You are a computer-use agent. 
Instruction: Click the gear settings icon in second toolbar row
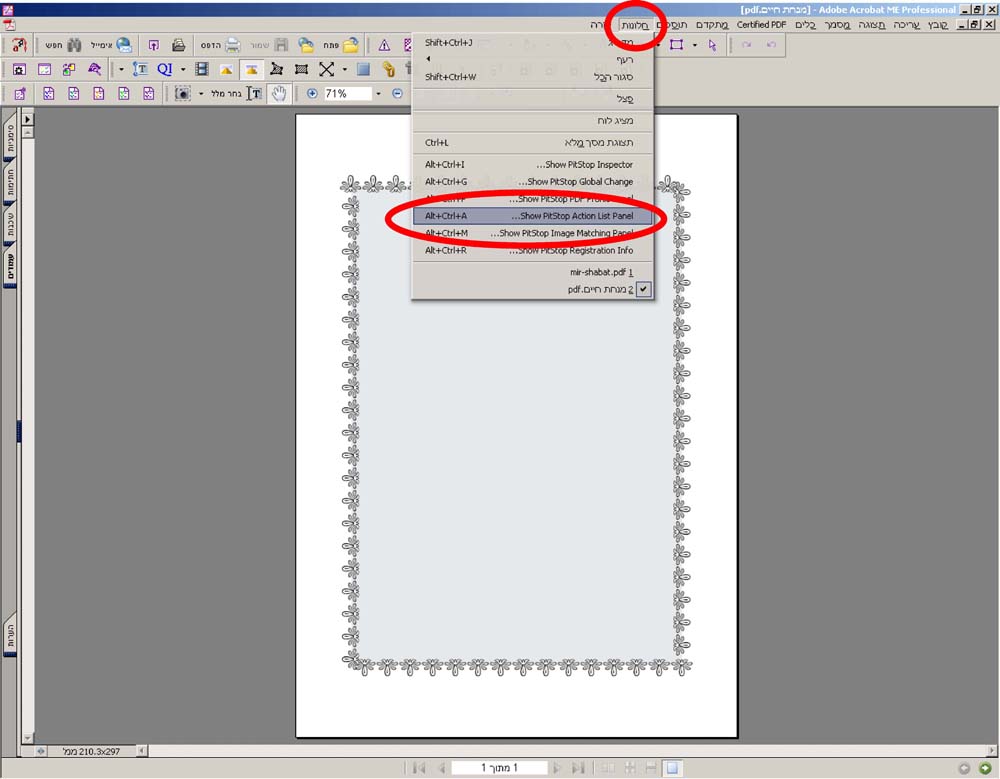tap(19, 70)
